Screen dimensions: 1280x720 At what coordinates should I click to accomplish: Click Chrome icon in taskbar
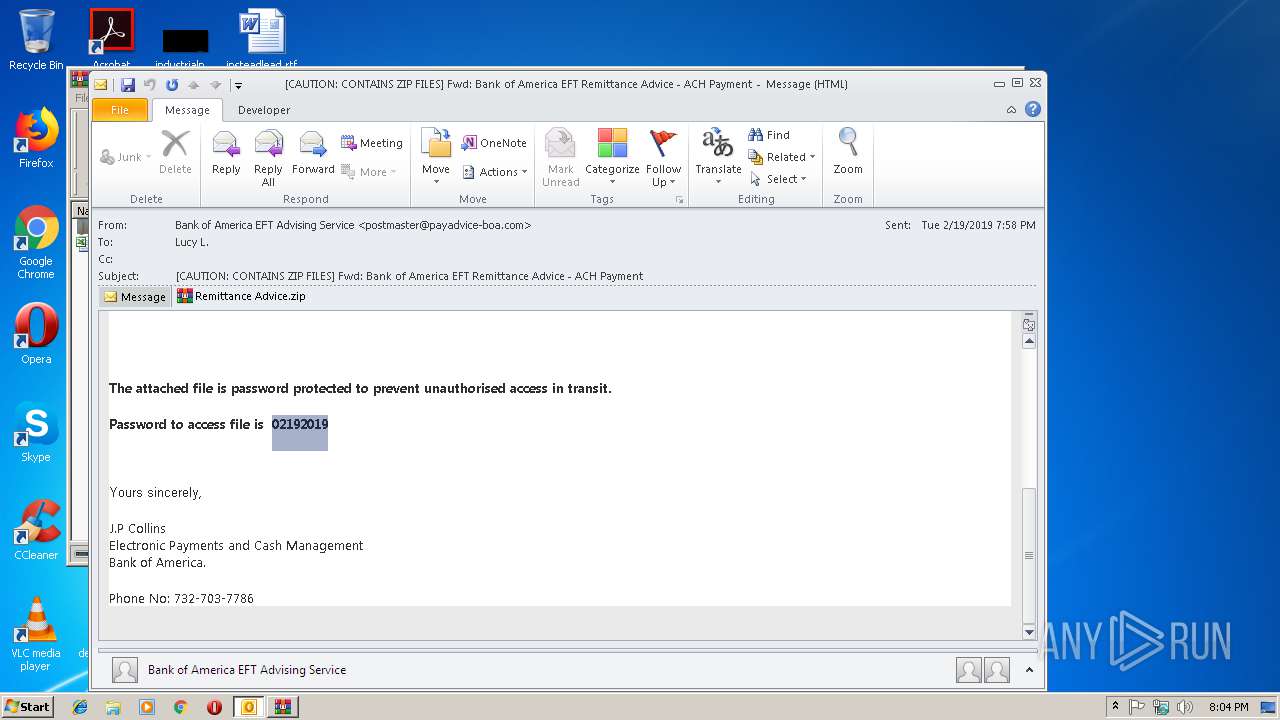tap(181, 707)
